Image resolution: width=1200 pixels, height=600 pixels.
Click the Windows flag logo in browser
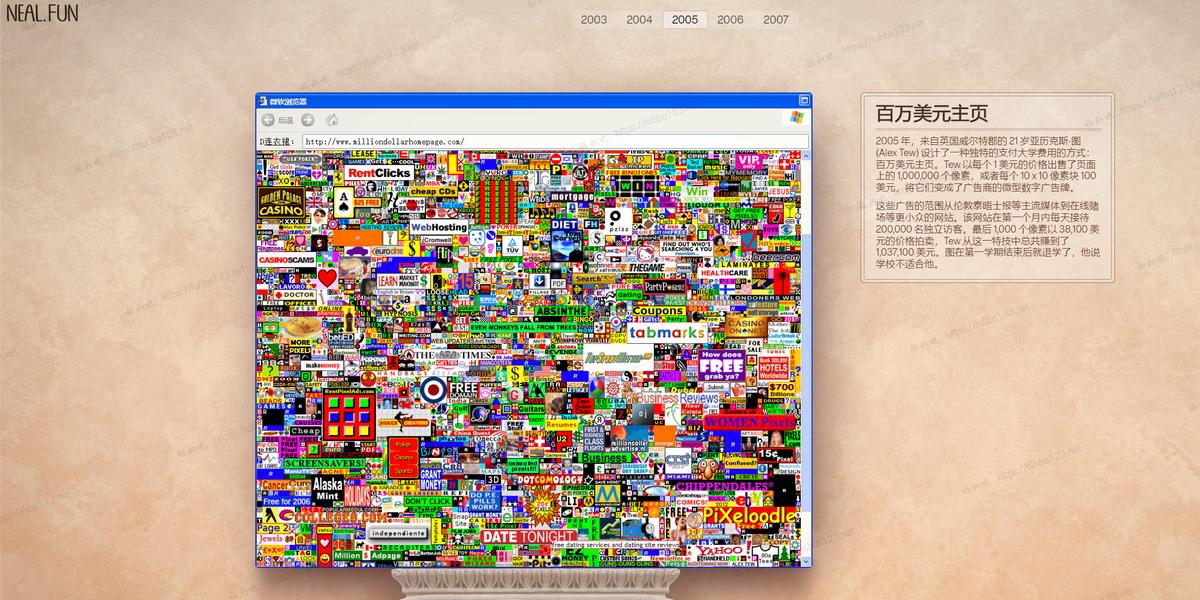(x=797, y=117)
